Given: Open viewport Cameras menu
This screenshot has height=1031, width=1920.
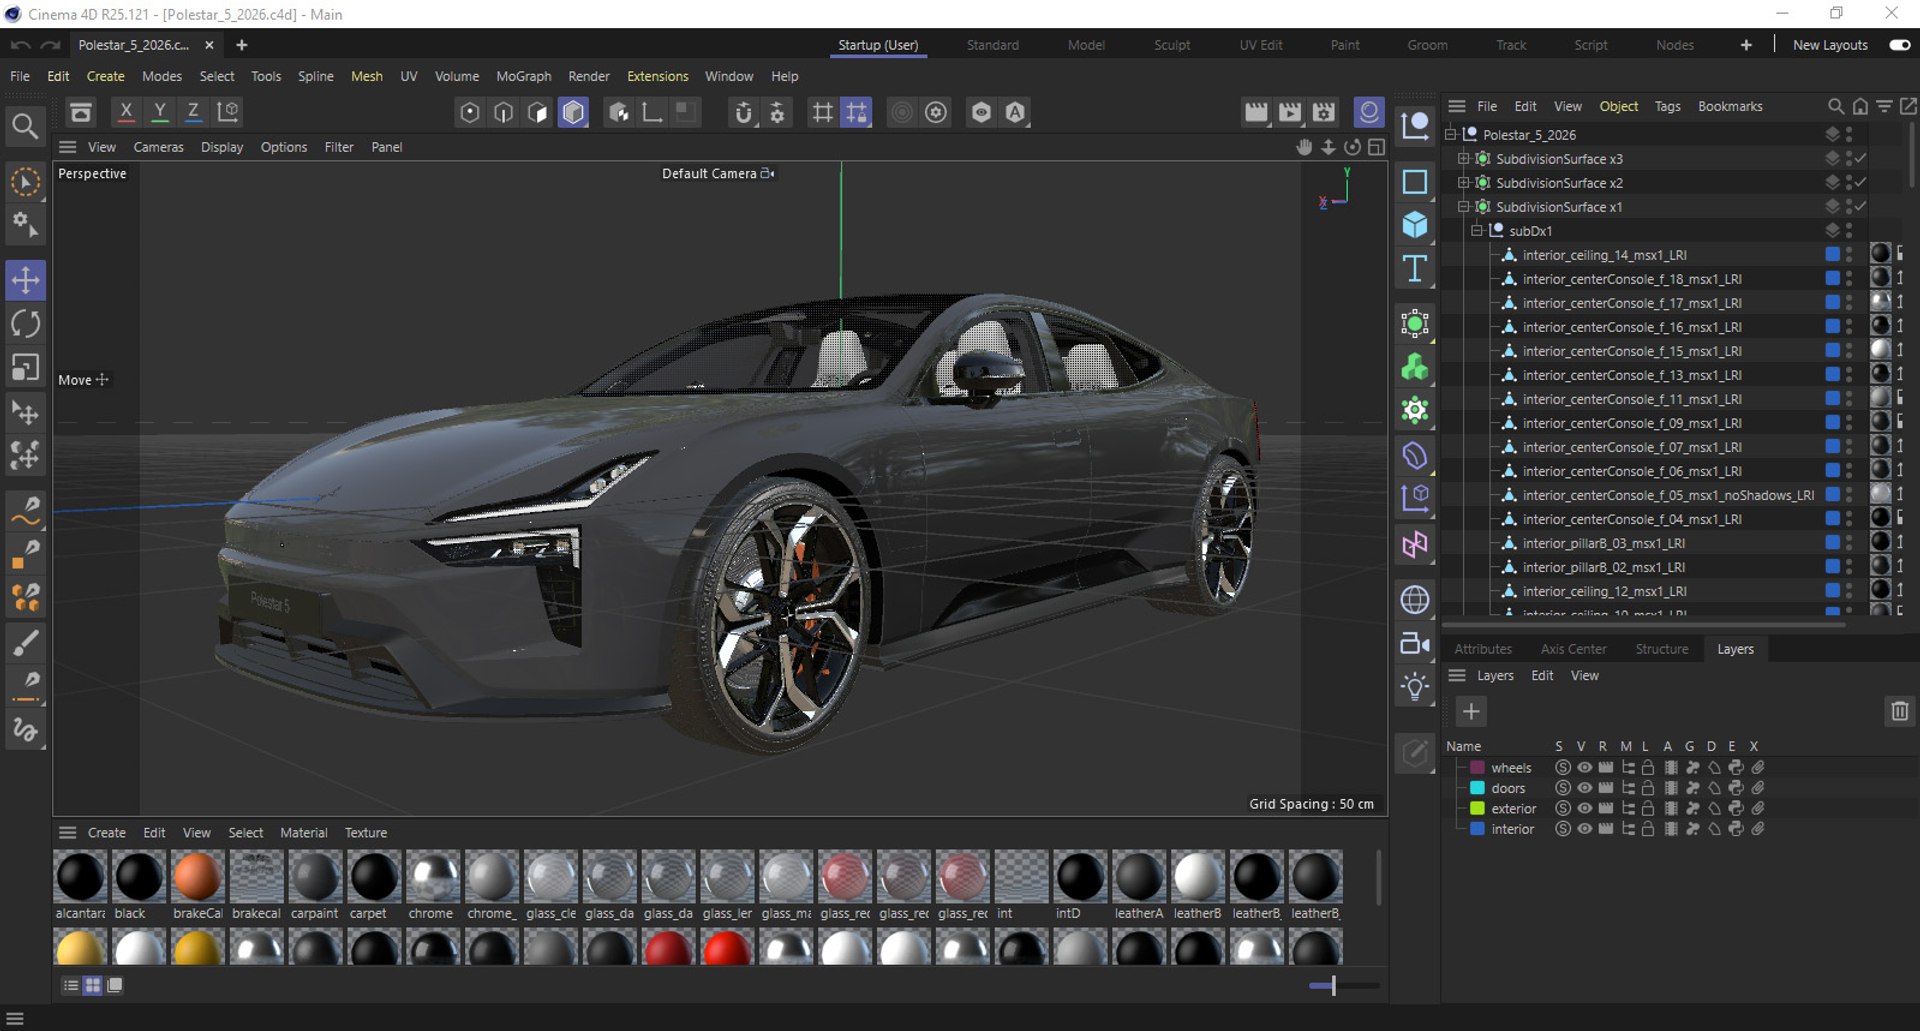Looking at the screenshot, I should tap(158, 147).
